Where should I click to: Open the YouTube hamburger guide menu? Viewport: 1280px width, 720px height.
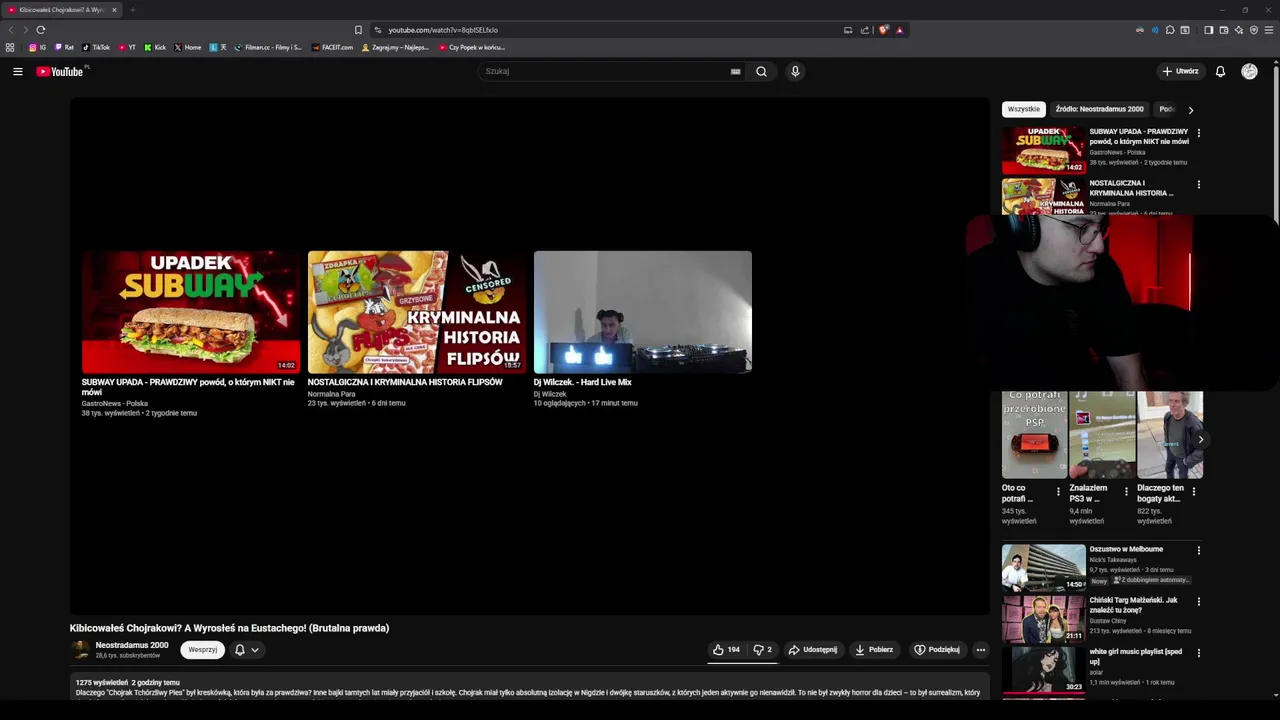coord(17,71)
